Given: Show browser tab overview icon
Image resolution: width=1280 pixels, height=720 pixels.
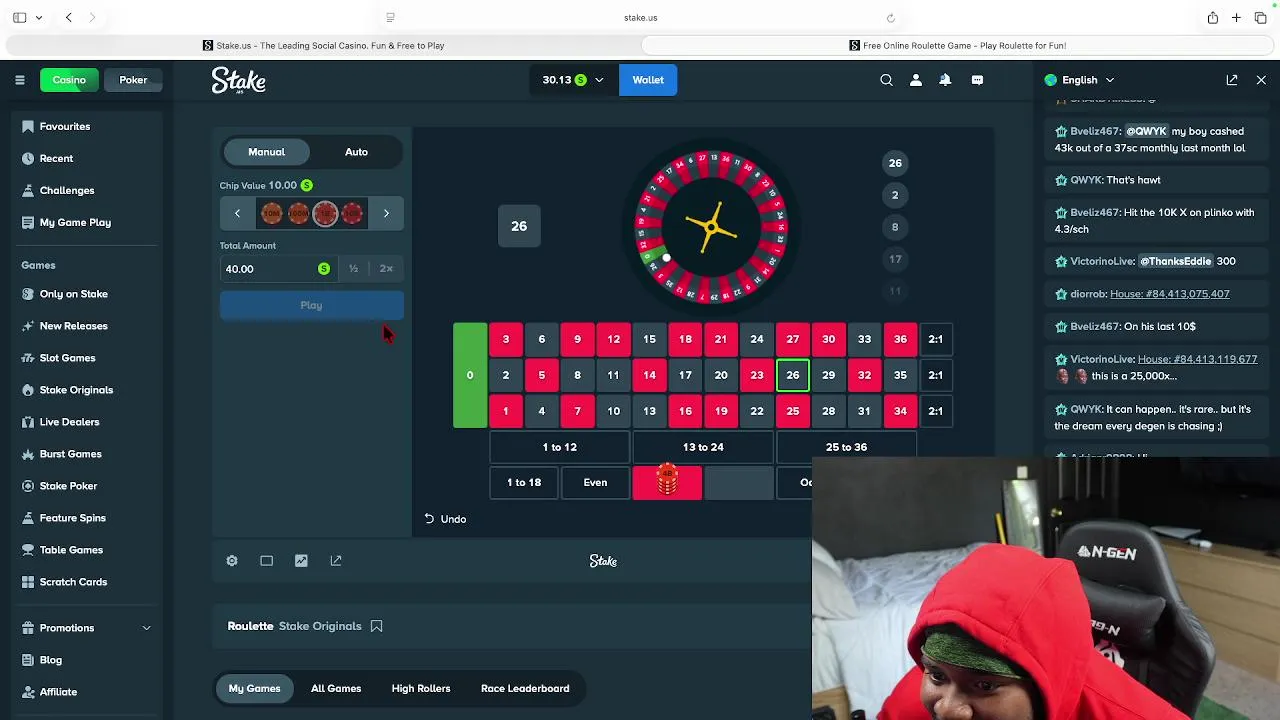Looking at the screenshot, I should point(1260,17).
